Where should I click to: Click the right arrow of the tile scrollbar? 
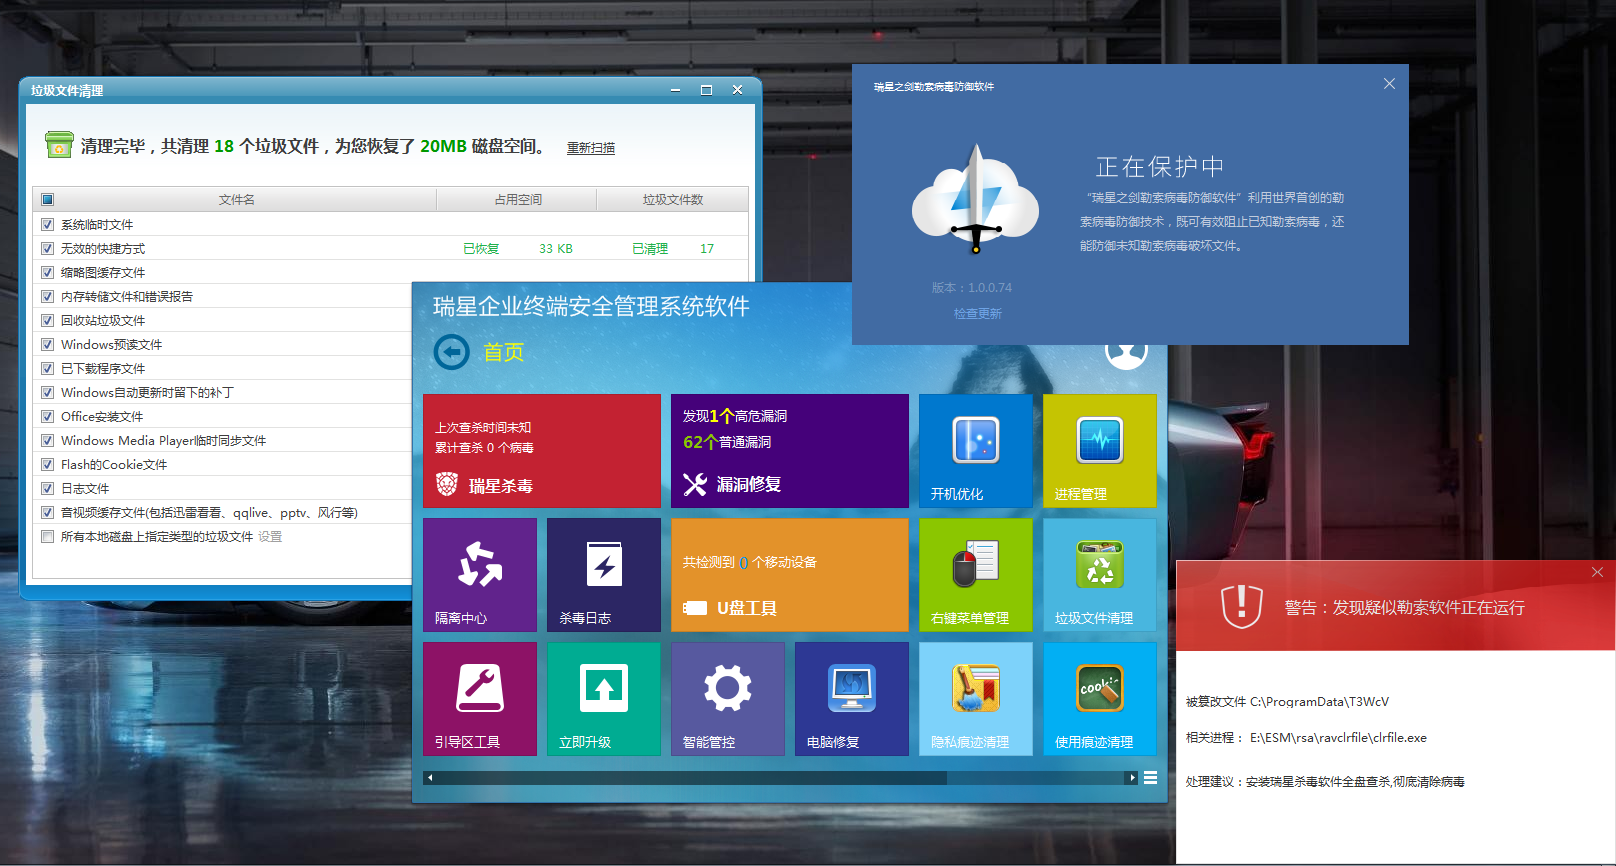point(1131,778)
